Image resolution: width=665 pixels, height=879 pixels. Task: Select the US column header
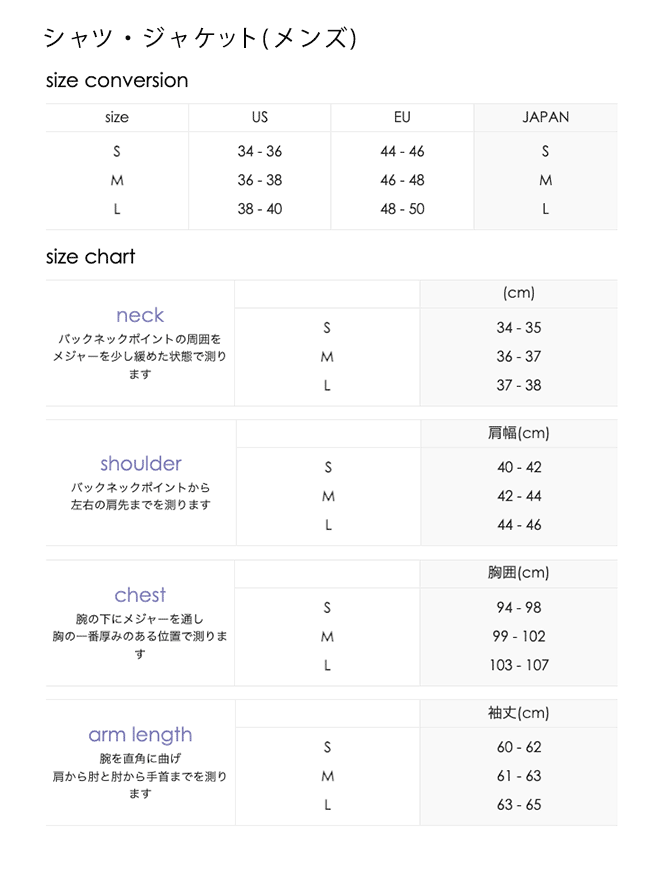coord(260,117)
